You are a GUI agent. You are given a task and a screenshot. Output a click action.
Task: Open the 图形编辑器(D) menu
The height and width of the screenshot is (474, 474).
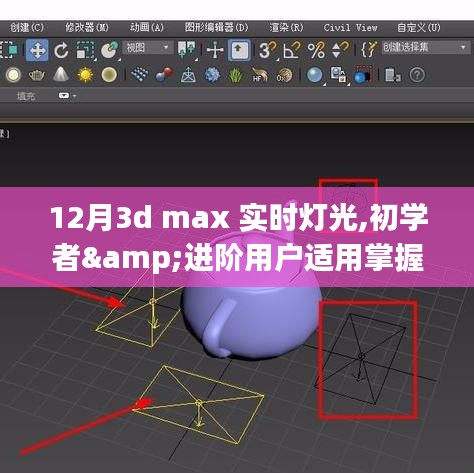click(217, 27)
